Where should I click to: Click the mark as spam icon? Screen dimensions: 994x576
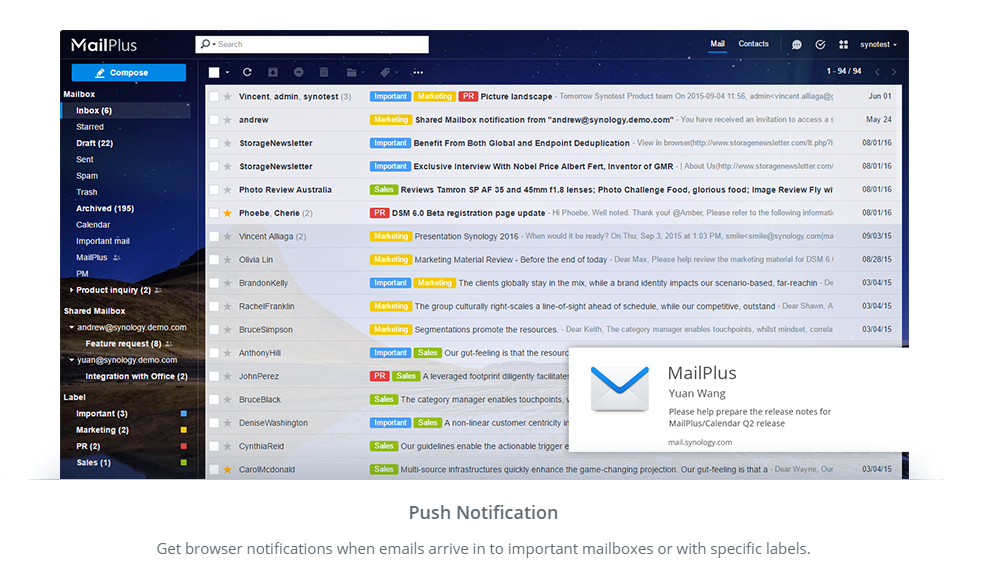[x=299, y=72]
